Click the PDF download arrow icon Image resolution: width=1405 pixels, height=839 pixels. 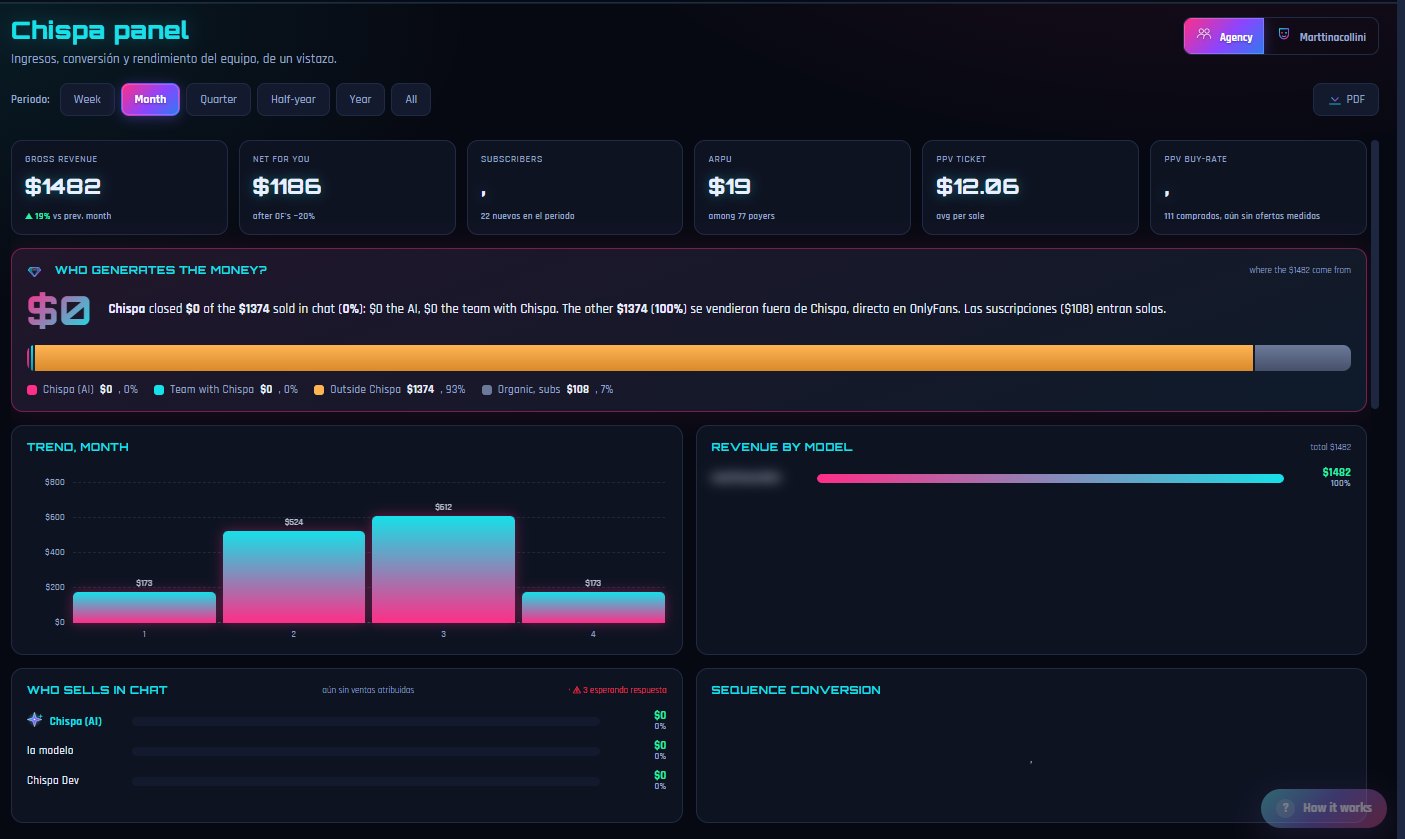tap(1334, 100)
